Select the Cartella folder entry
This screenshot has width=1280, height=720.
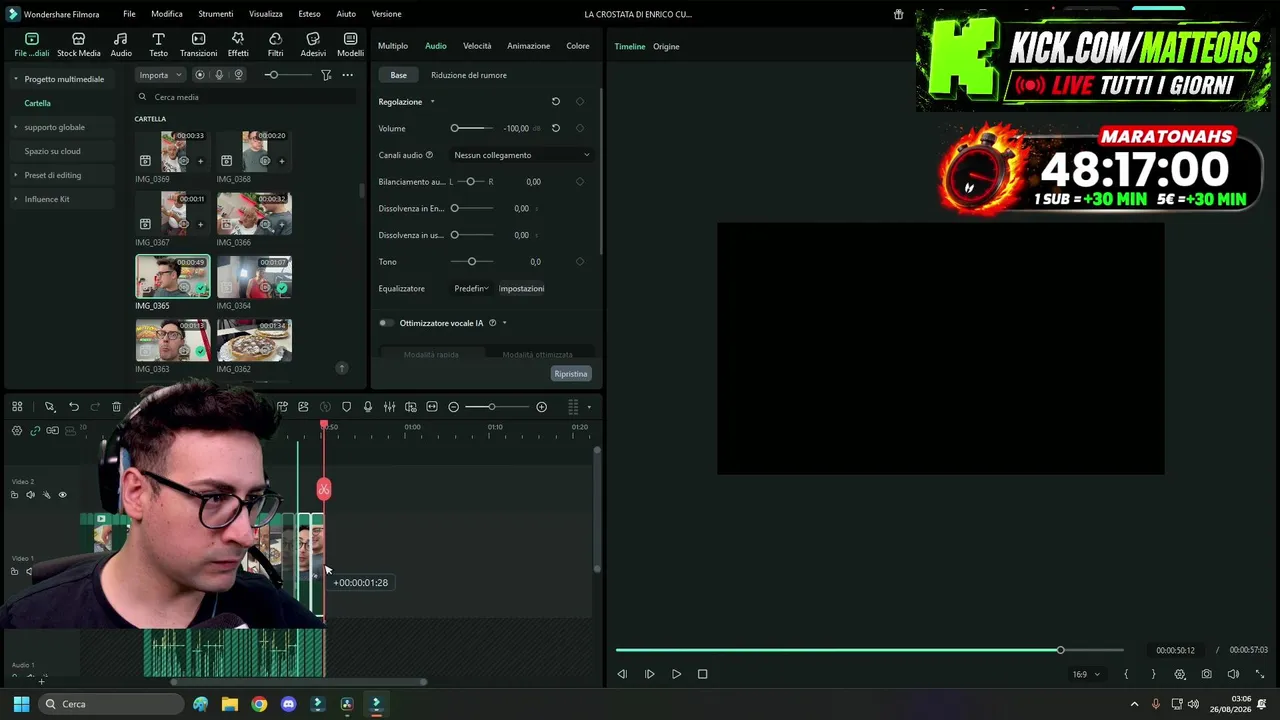pyautogui.click(x=38, y=103)
